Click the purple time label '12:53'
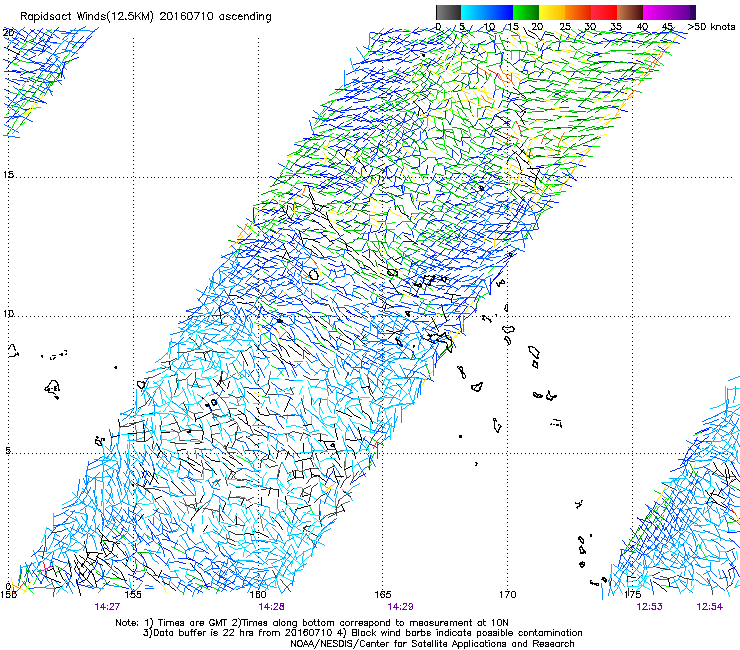This screenshot has width=740, height=650. pos(649,607)
